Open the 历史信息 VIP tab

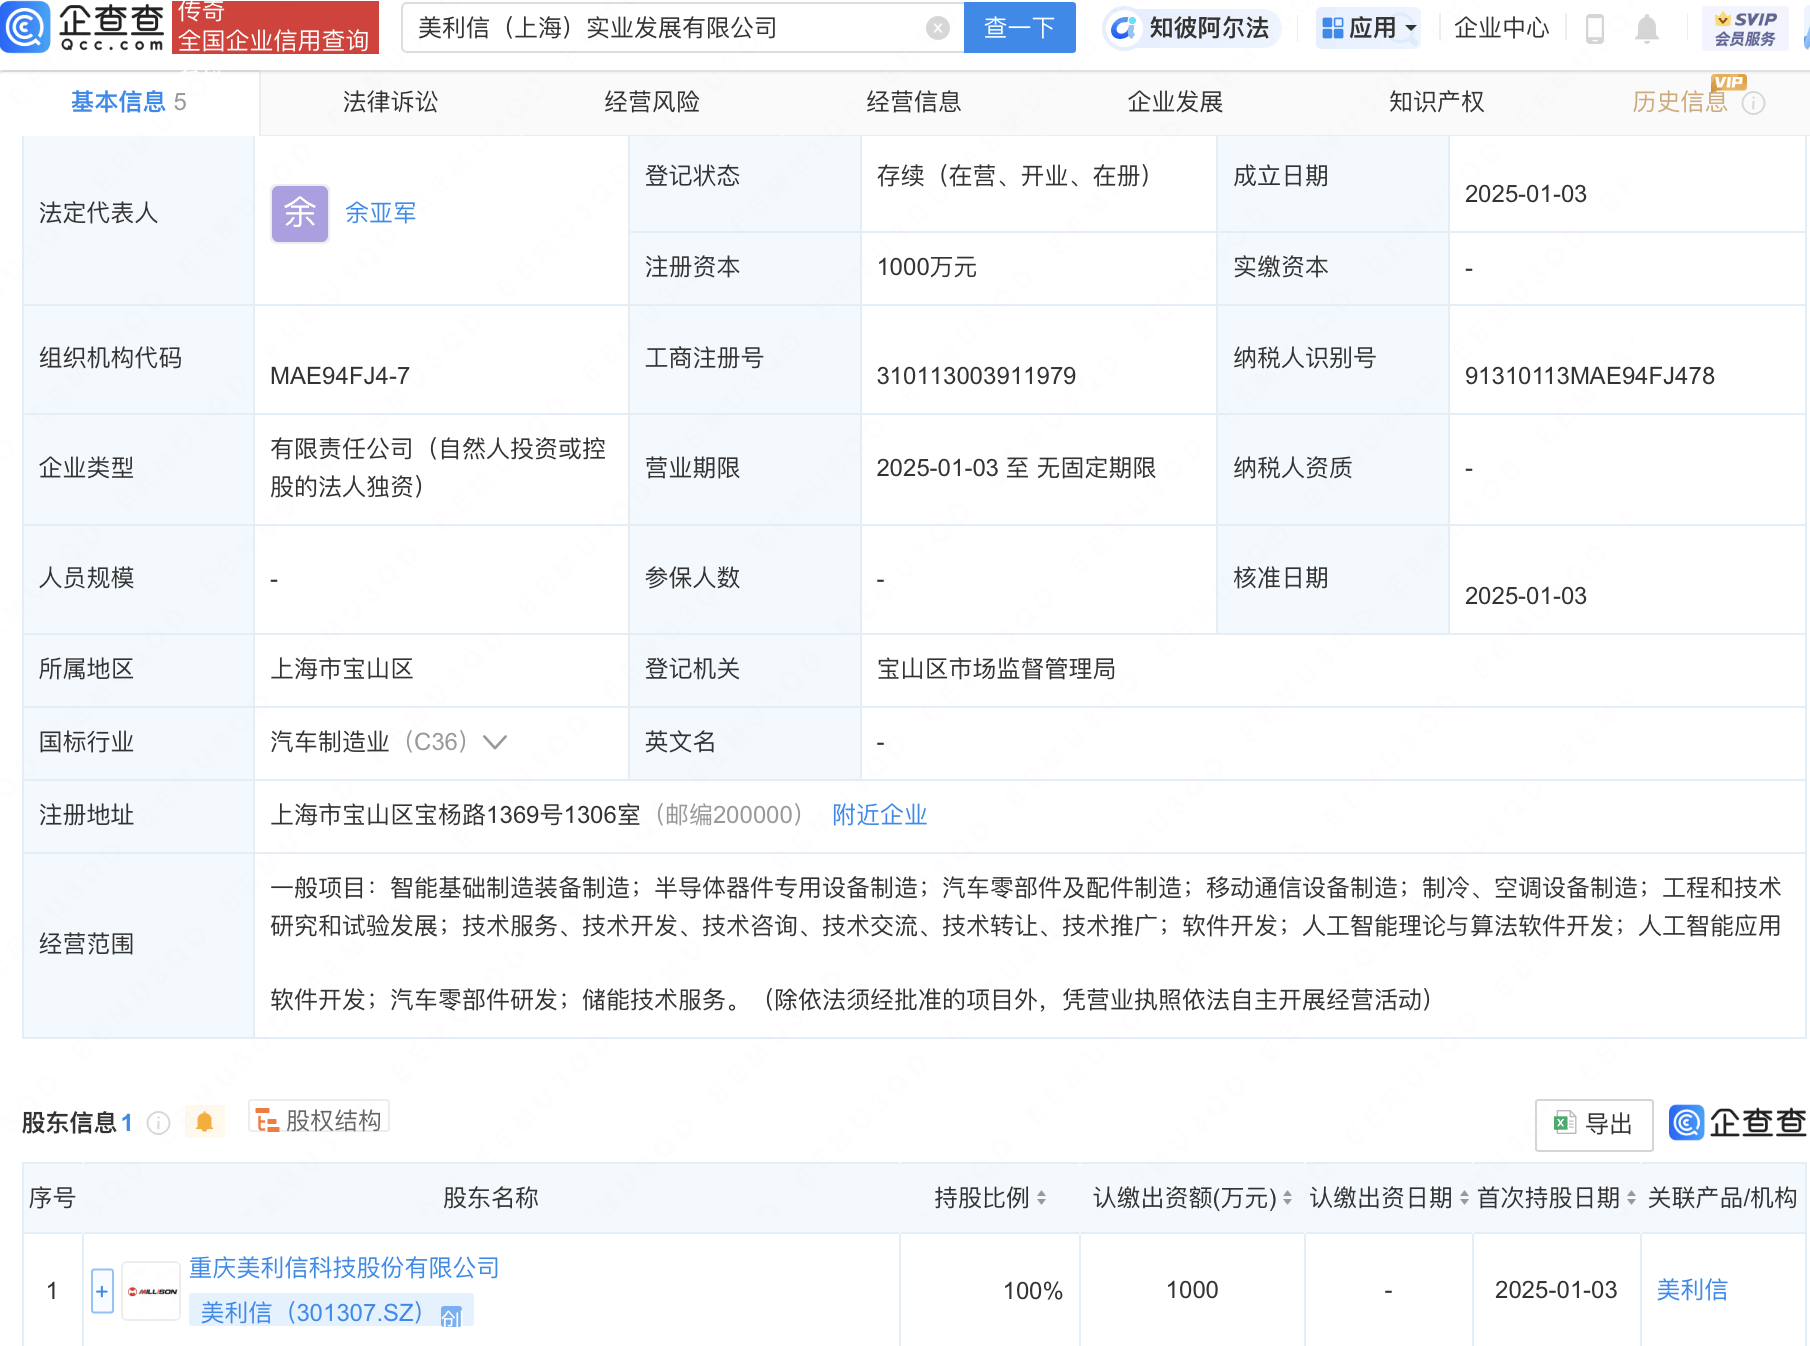click(x=1680, y=102)
